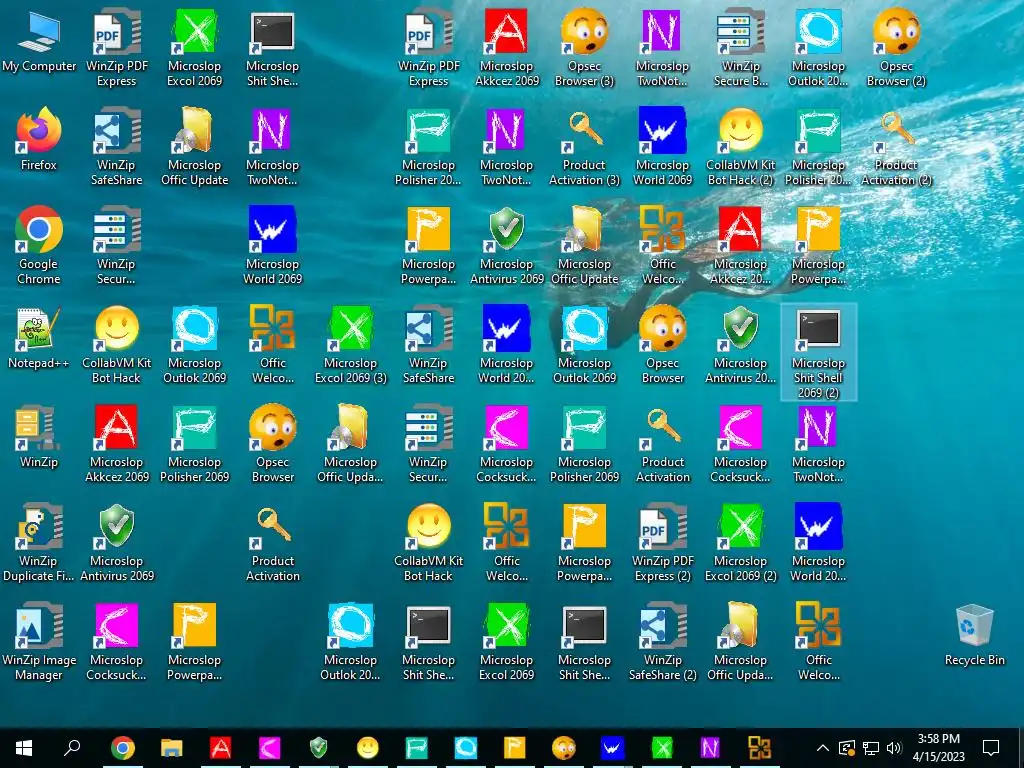Image resolution: width=1024 pixels, height=768 pixels.
Task: Open File Explorer from the taskbar
Action: tap(171, 748)
